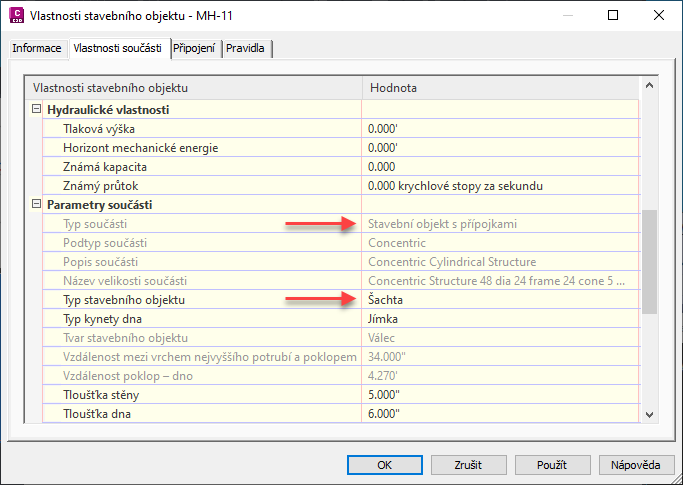Image resolution: width=683 pixels, height=485 pixels.
Task: Switch to the Informace tab
Action: [x=37, y=48]
